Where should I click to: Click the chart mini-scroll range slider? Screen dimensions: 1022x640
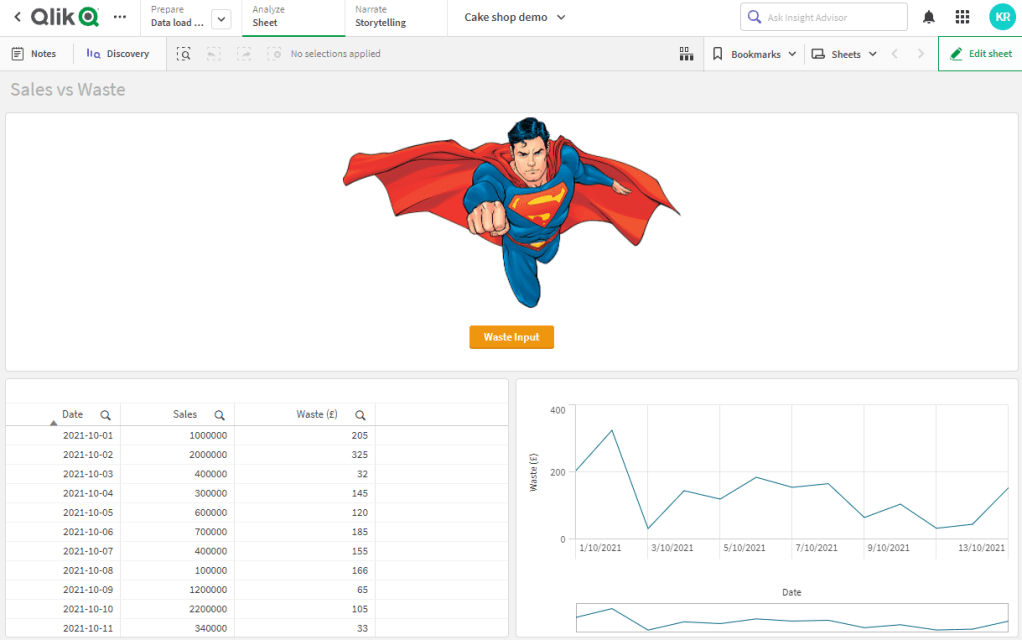pyautogui.click(x=791, y=618)
